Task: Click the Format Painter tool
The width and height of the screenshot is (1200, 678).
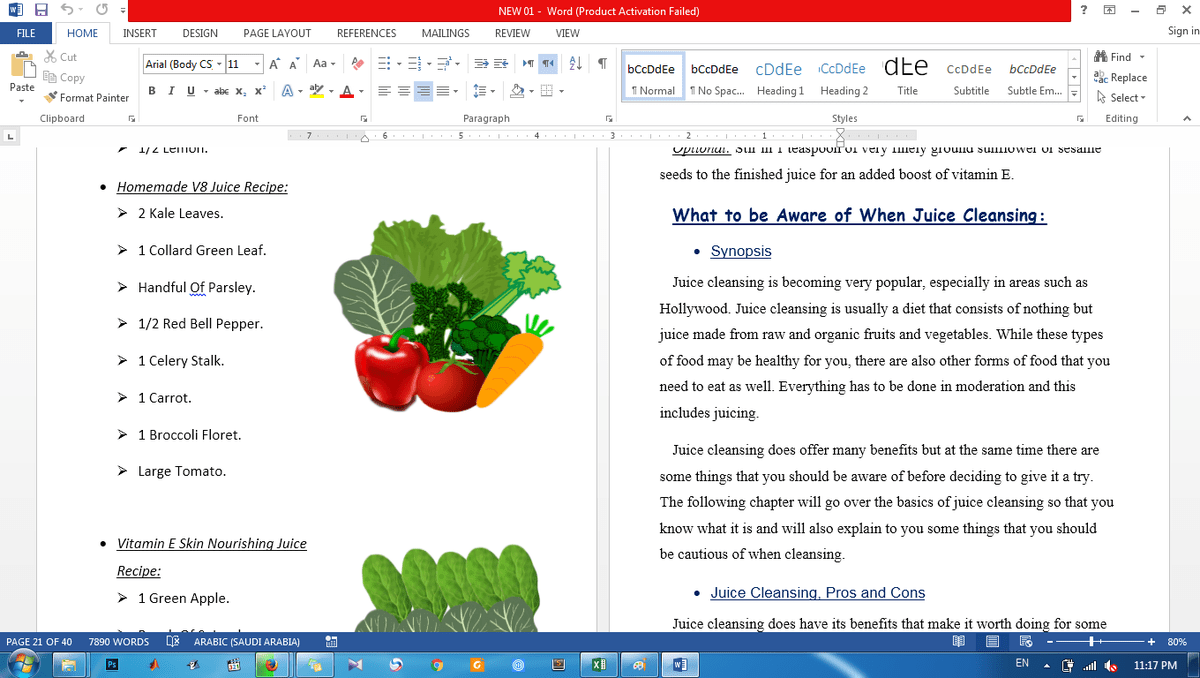Action: coord(87,98)
